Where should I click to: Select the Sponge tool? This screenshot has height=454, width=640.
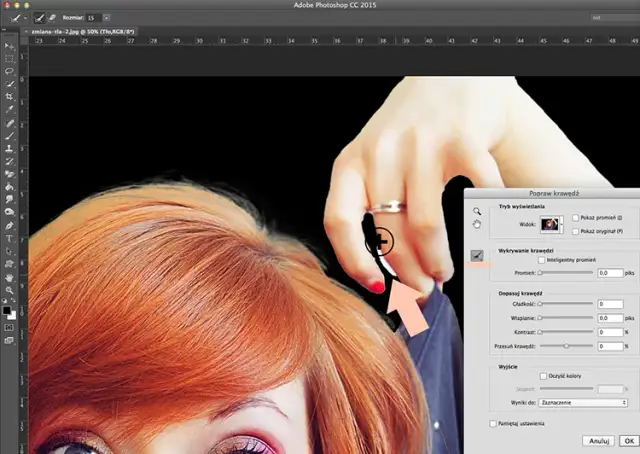(x=9, y=212)
